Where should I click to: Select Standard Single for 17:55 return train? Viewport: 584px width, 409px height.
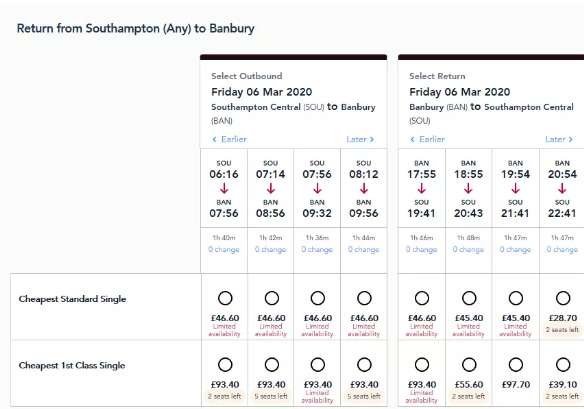point(422,298)
